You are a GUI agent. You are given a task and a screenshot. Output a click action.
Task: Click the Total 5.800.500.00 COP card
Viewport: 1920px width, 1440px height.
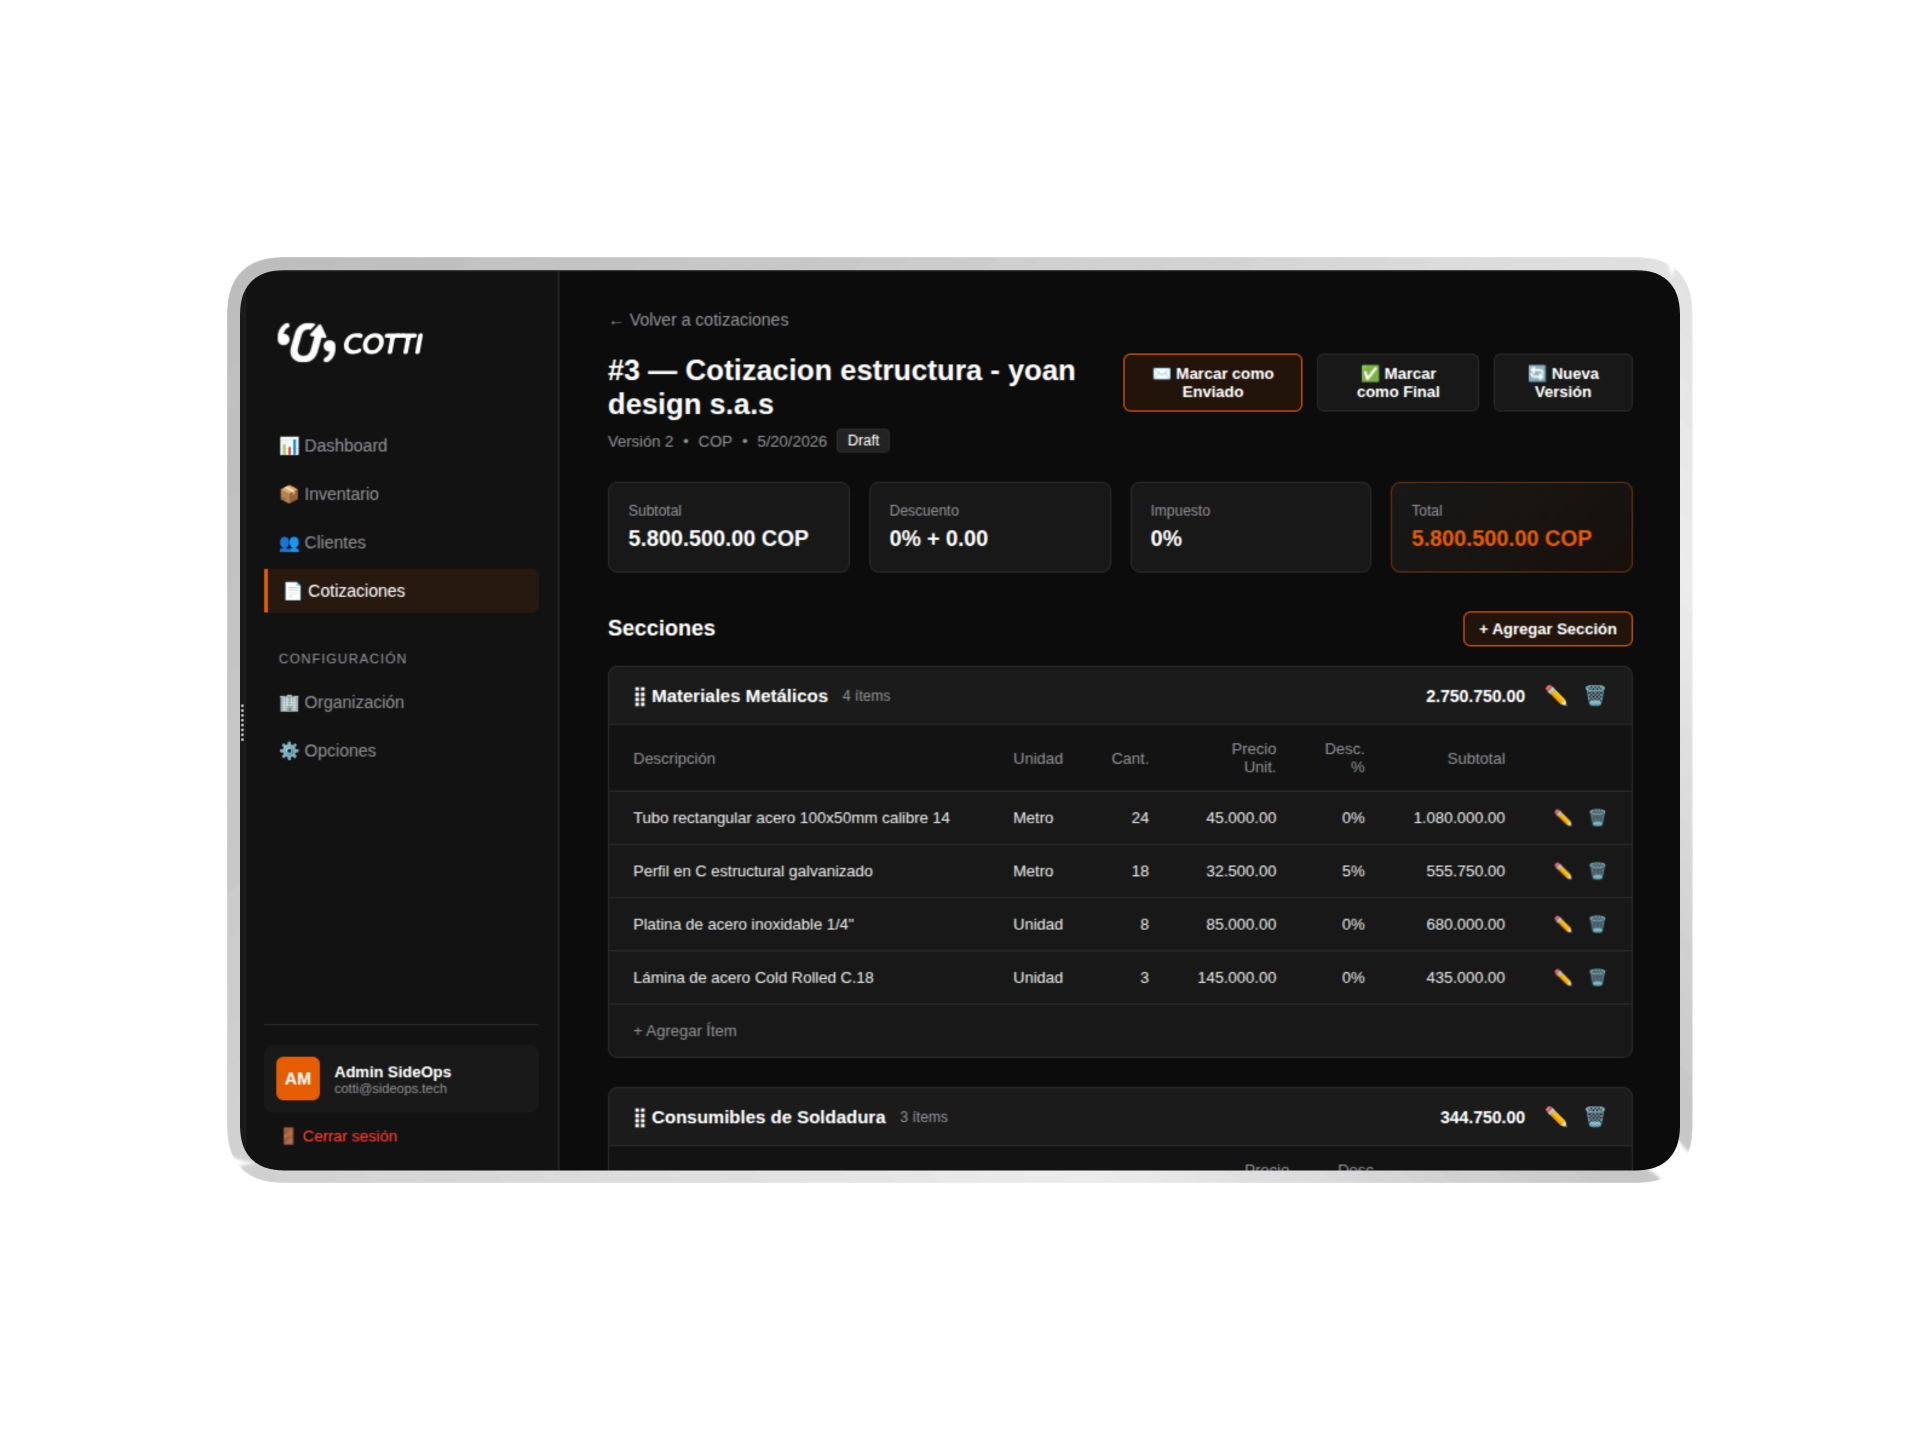1511,527
